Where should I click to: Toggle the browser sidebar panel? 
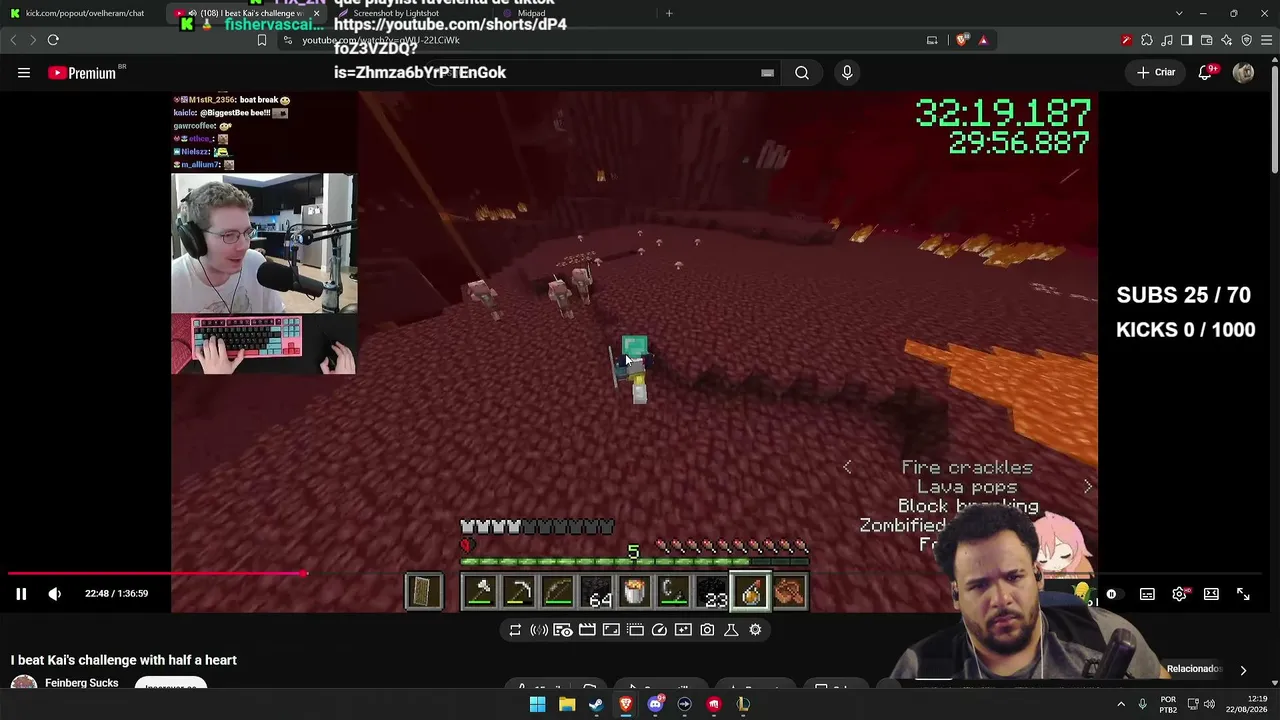pyautogui.click(x=1186, y=40)
